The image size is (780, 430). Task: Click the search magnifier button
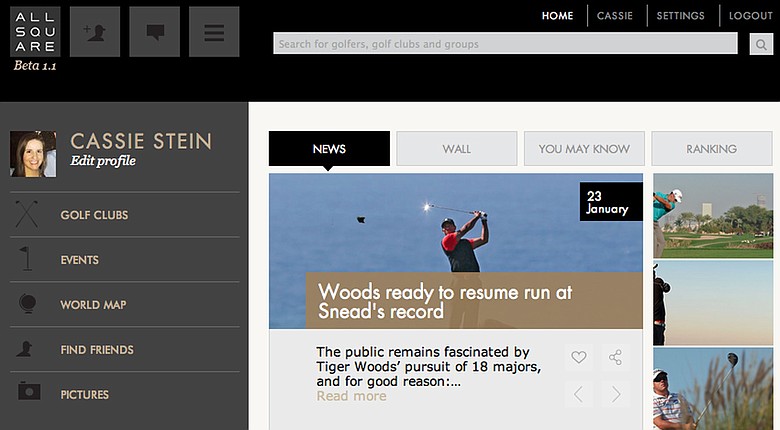(x=761, y=44)
